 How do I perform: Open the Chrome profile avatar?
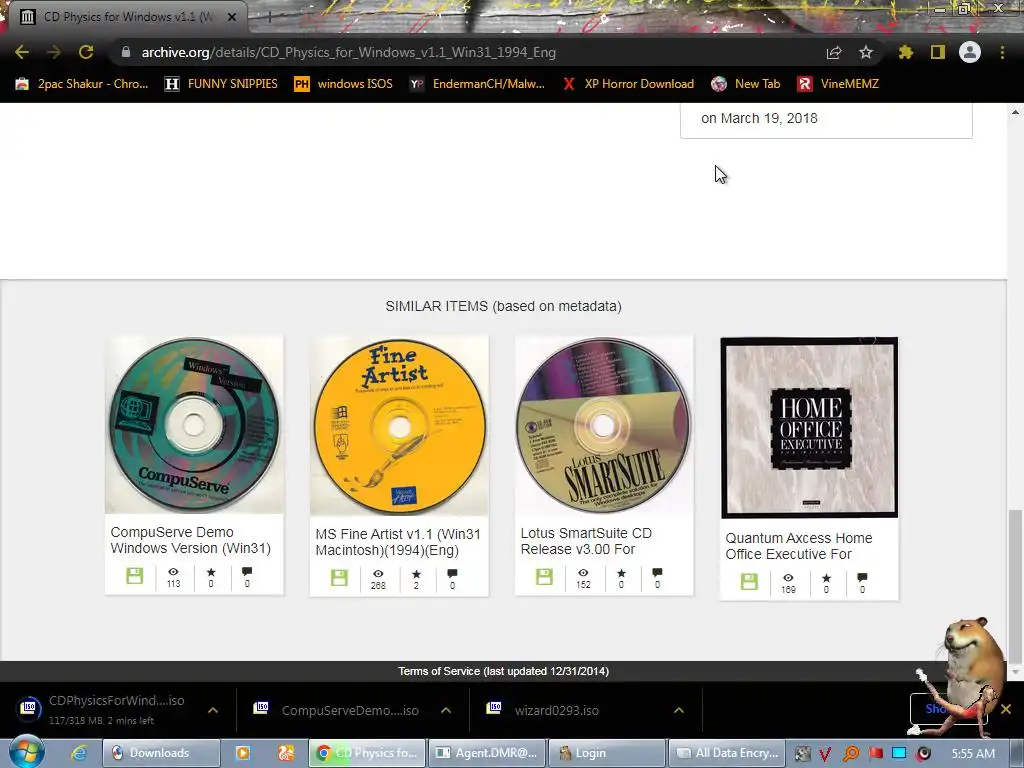(x=970, y=52)
